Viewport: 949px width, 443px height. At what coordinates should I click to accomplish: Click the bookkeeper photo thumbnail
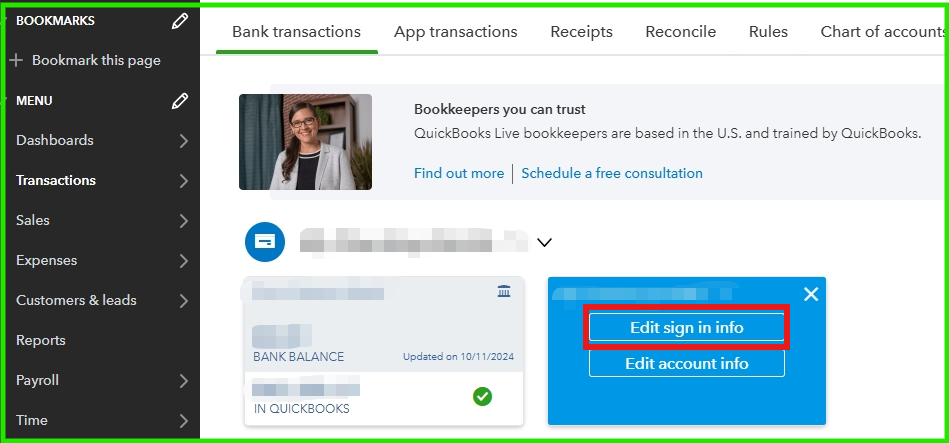[306, 142]
